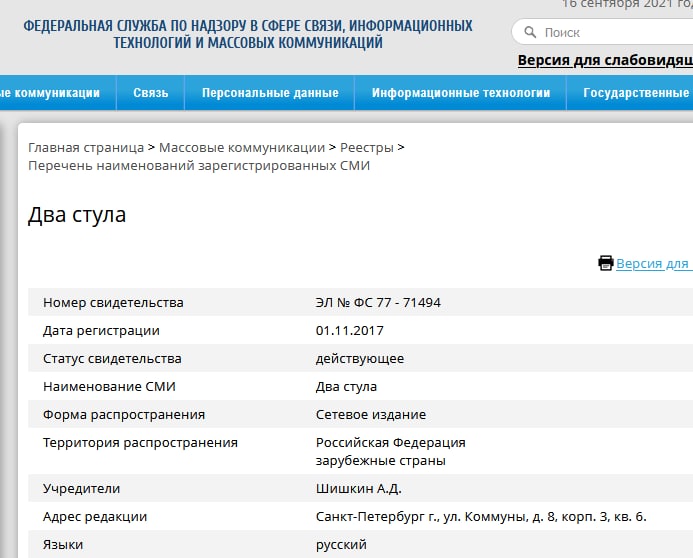Click the value Российская Федерация
Image resolution: width=693 pixels, height=558 pixels.
click(x=391, y=442)
